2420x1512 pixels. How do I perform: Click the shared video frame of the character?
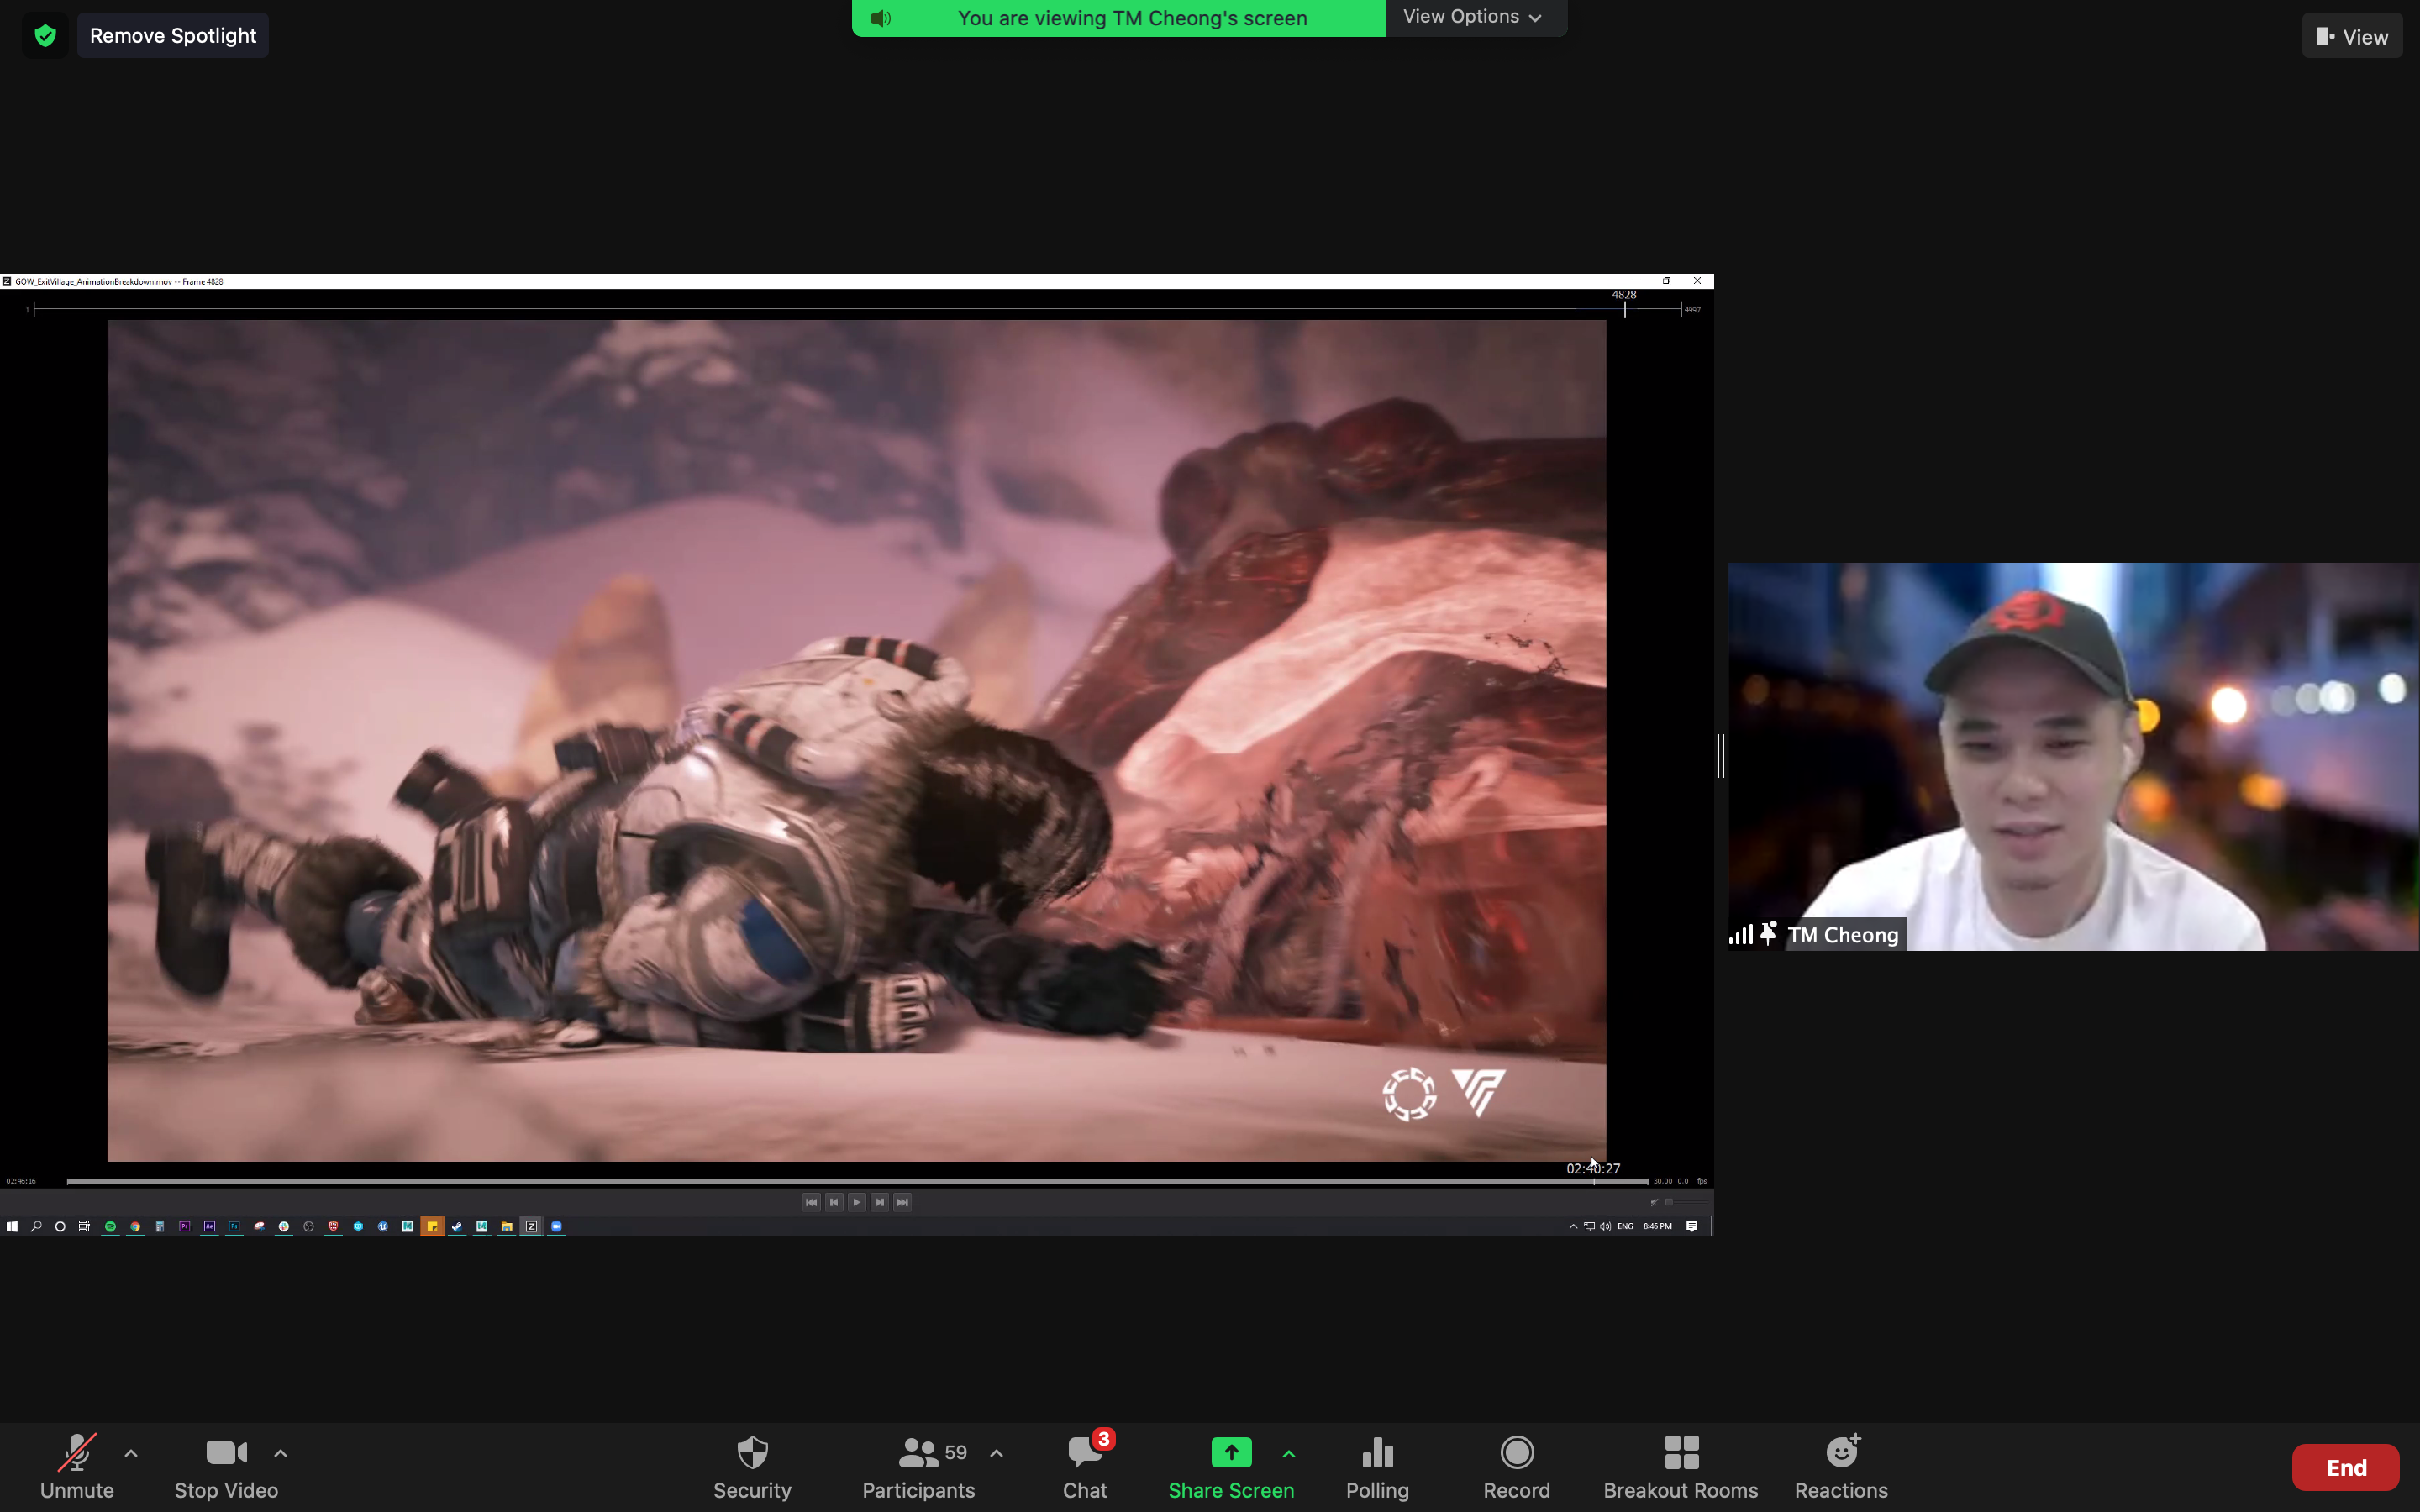[x=857, y=740]
